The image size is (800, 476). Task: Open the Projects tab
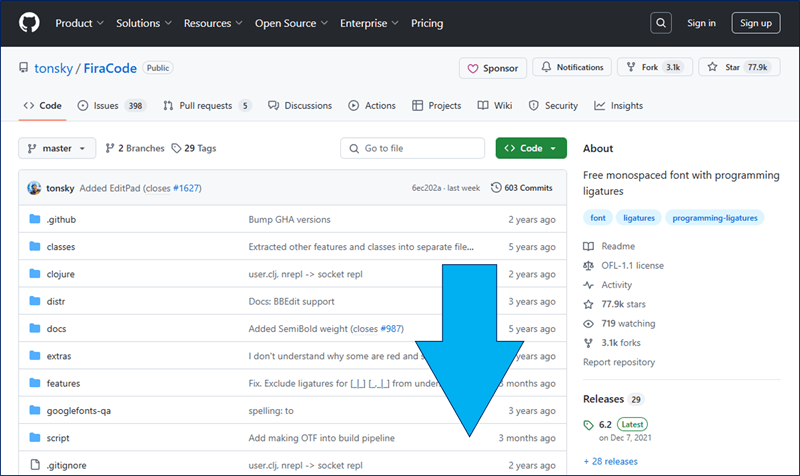click(437, 106)
